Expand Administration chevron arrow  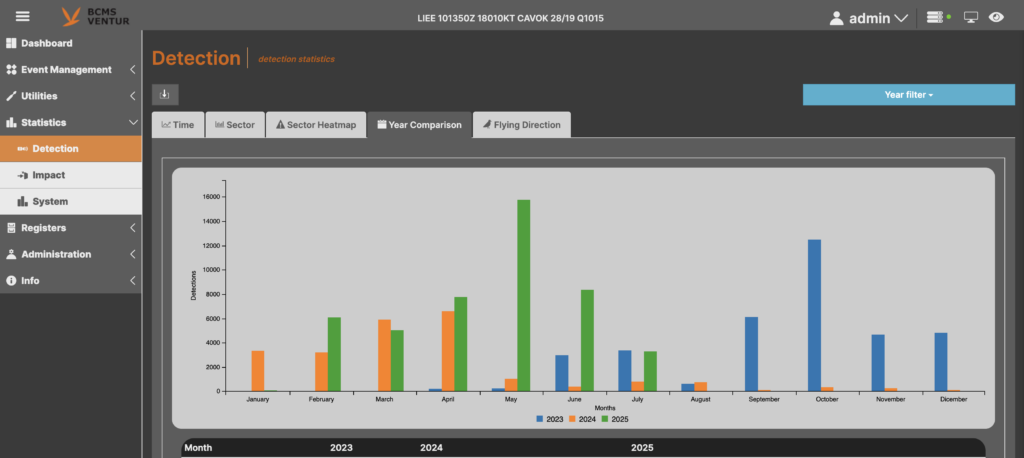click(x=133, y=254)
